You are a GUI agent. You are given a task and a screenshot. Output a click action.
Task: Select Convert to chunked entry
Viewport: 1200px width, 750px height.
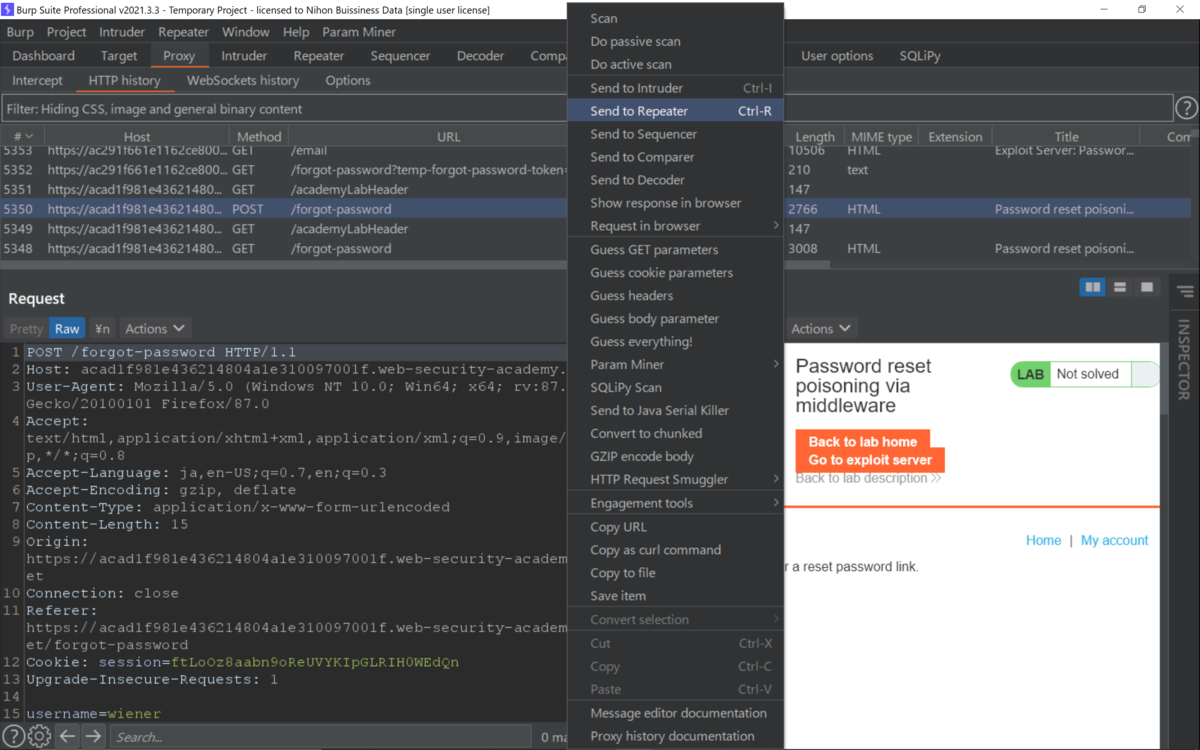(x=675, y=433)
